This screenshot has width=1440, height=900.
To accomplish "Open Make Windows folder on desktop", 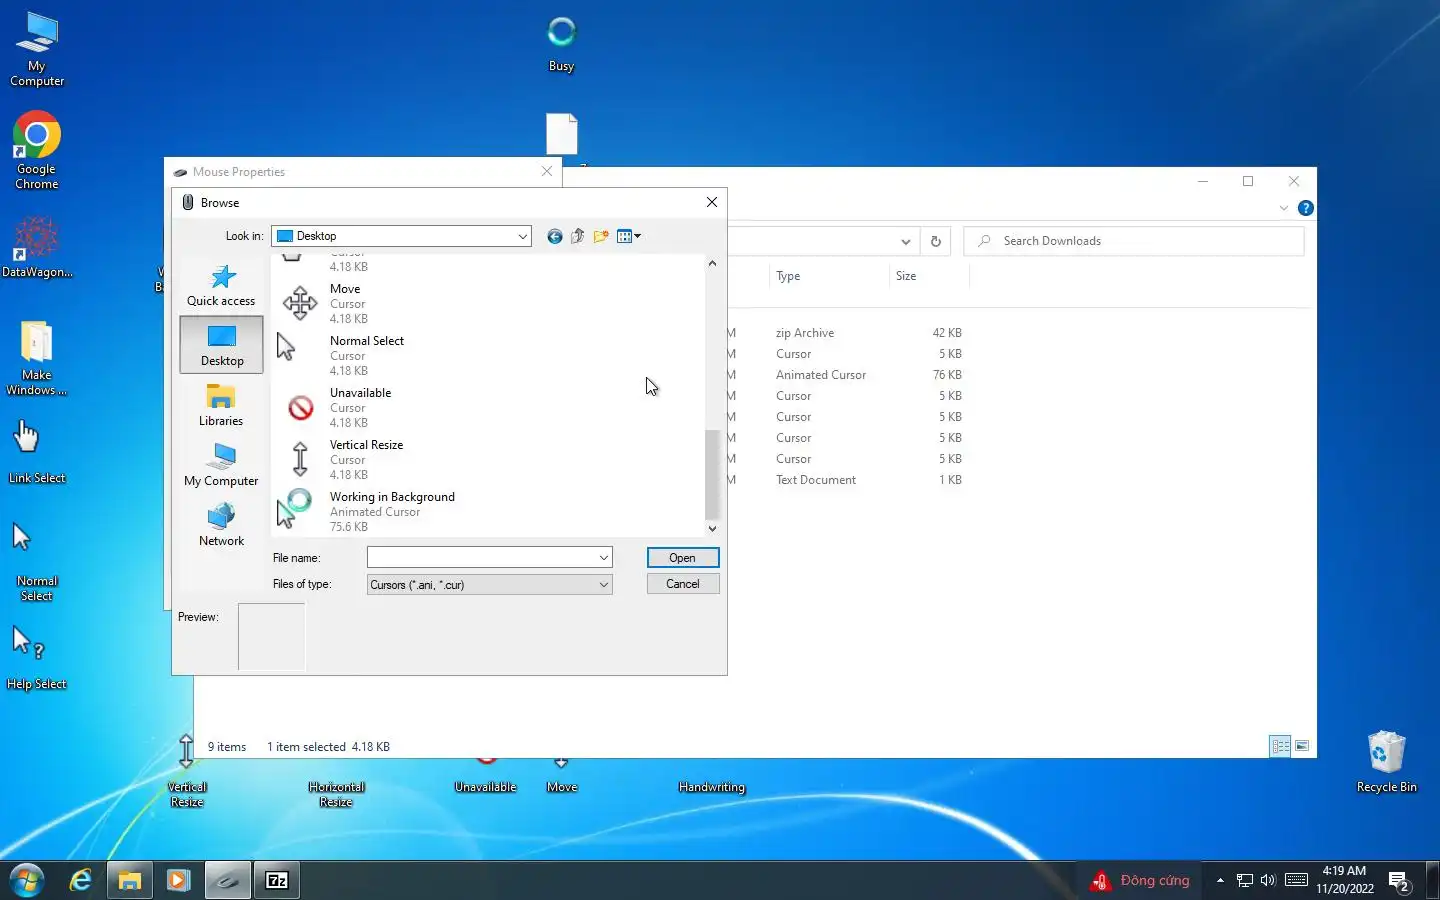I will tap(37, 358).
